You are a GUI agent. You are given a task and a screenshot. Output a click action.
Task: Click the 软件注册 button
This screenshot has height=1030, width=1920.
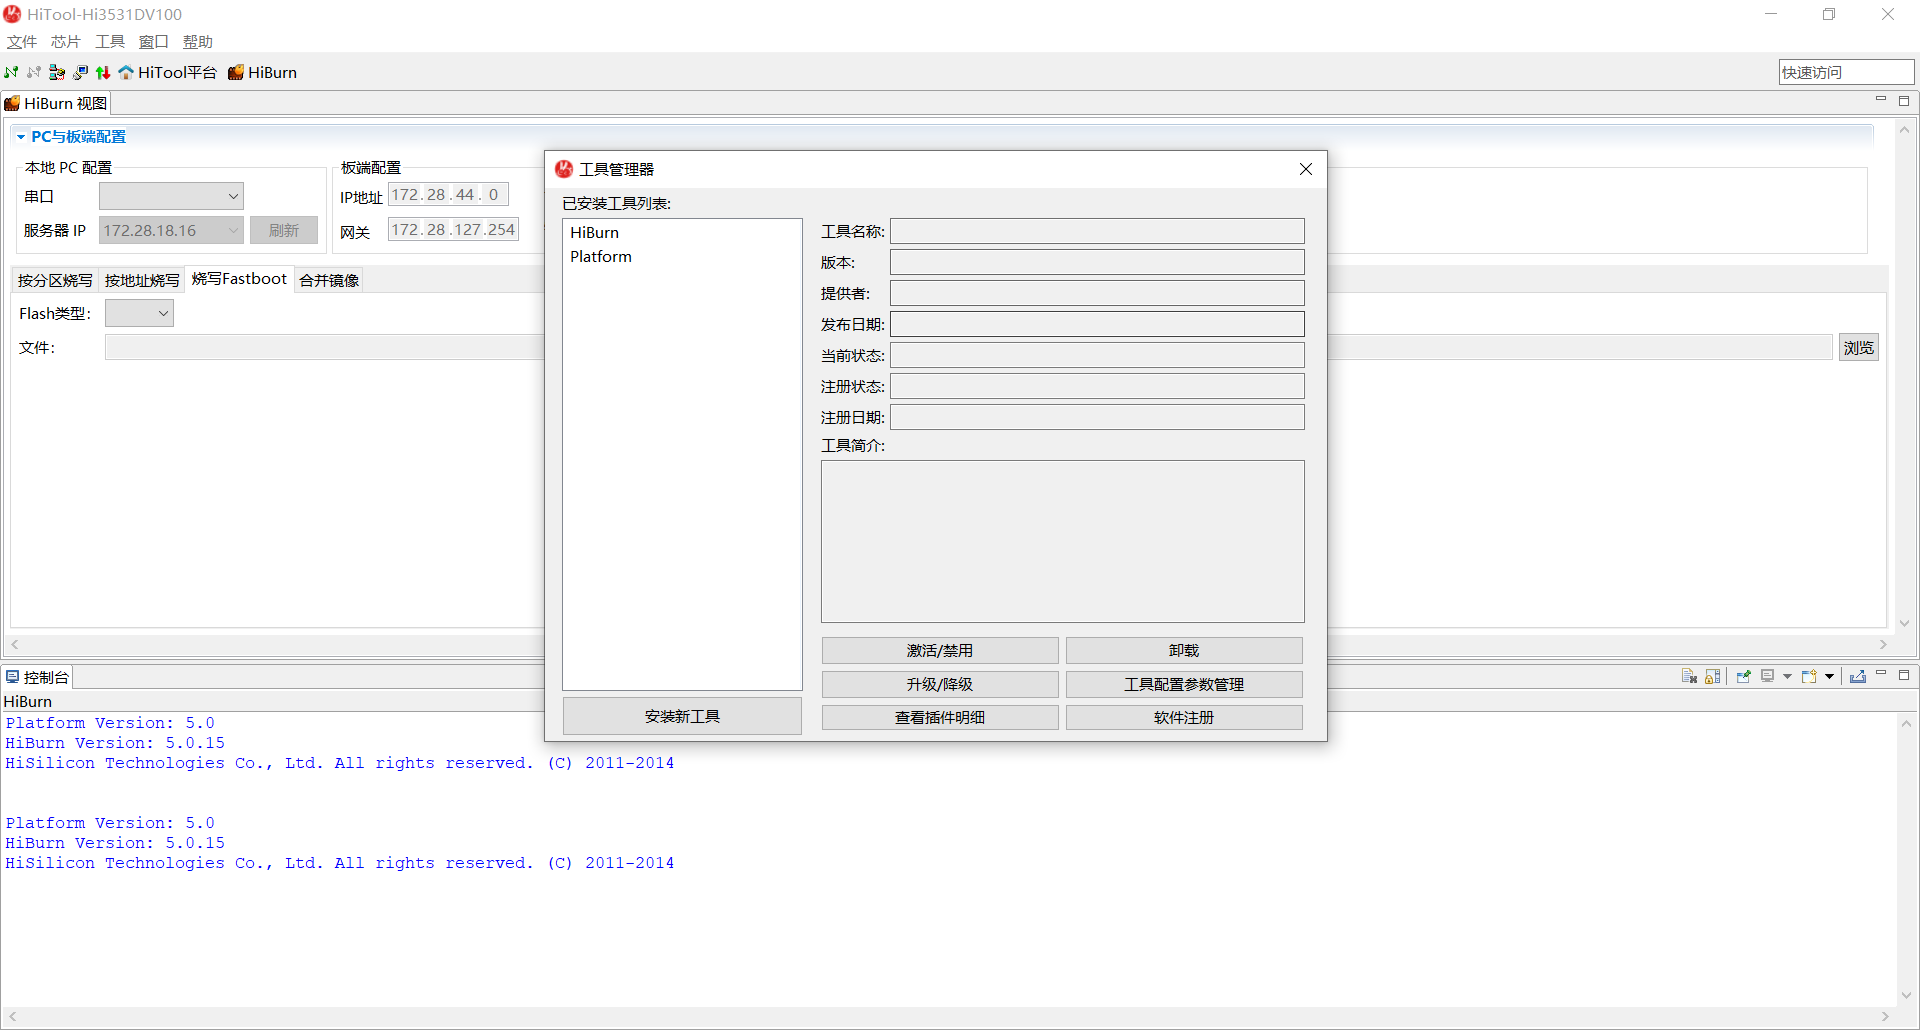point(1183,717)
